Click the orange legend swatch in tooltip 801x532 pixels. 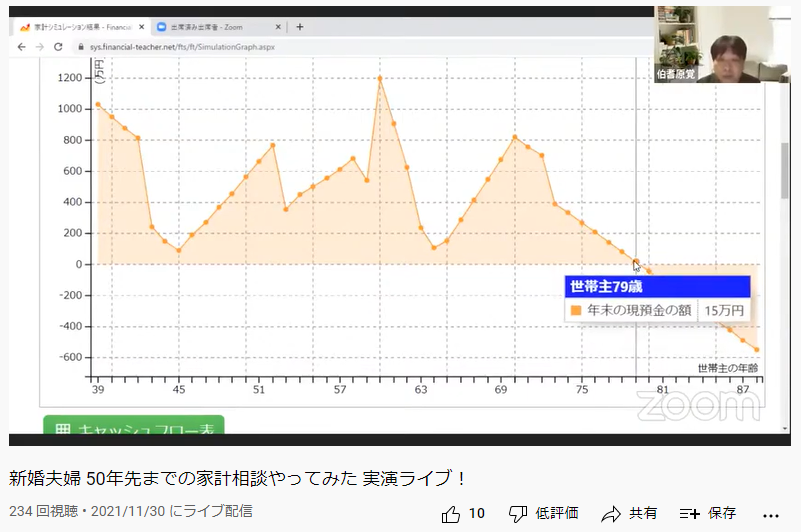(x=576, y=310)
